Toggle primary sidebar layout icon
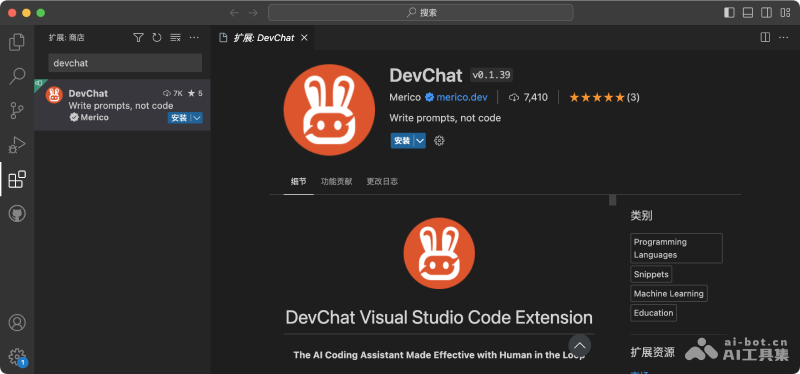800x374 pixels. [729, 13]
